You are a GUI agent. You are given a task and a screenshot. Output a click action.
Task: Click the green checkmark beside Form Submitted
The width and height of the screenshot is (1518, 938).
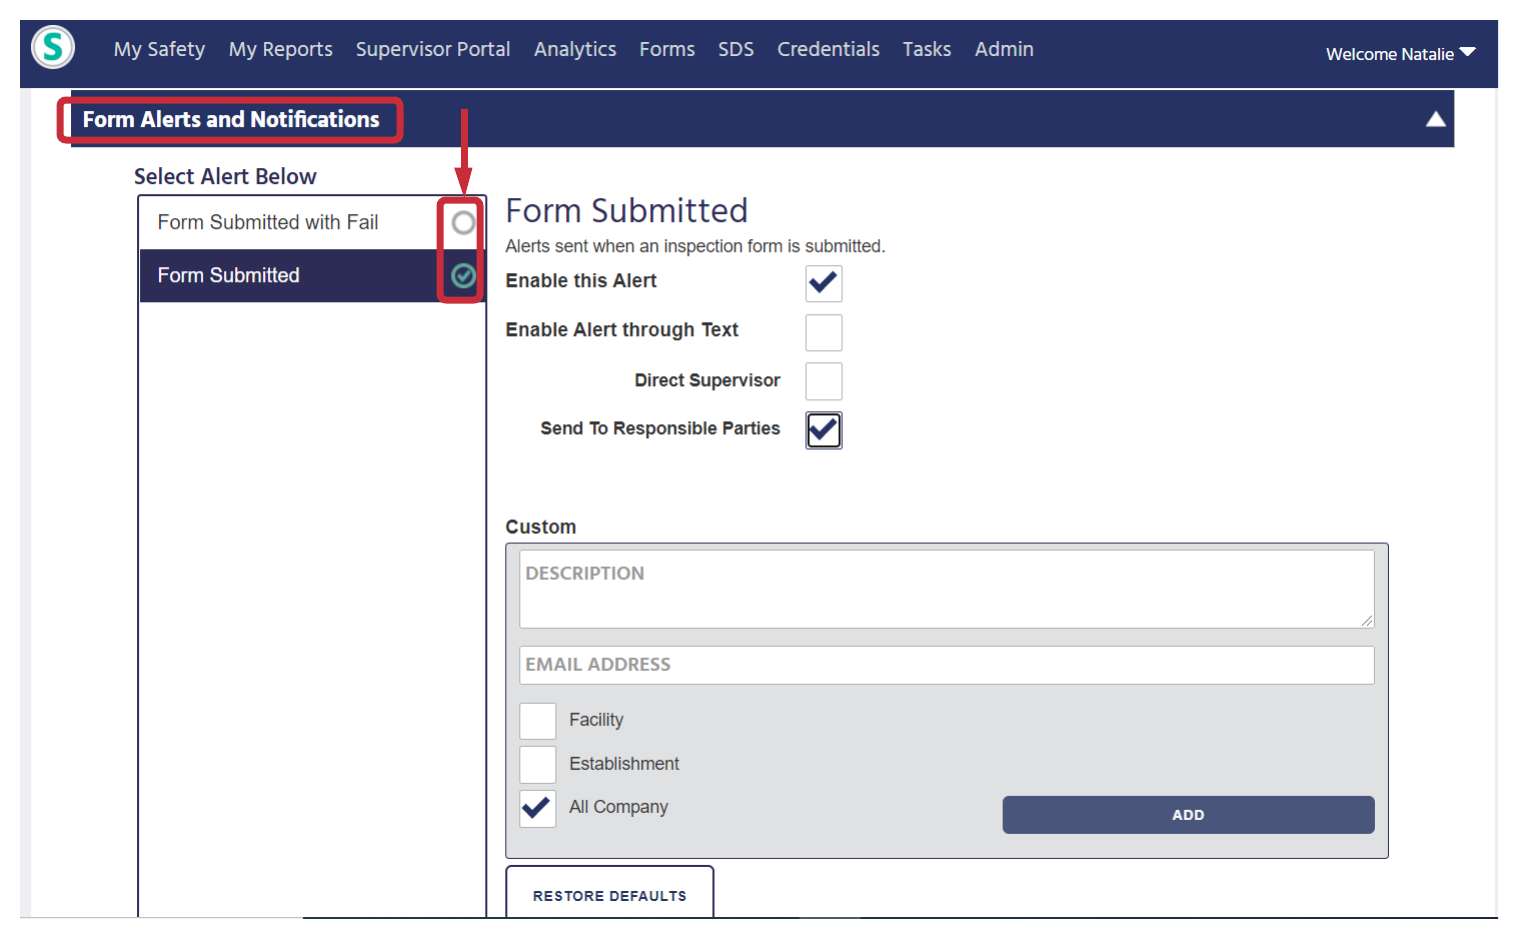point(461,276)
